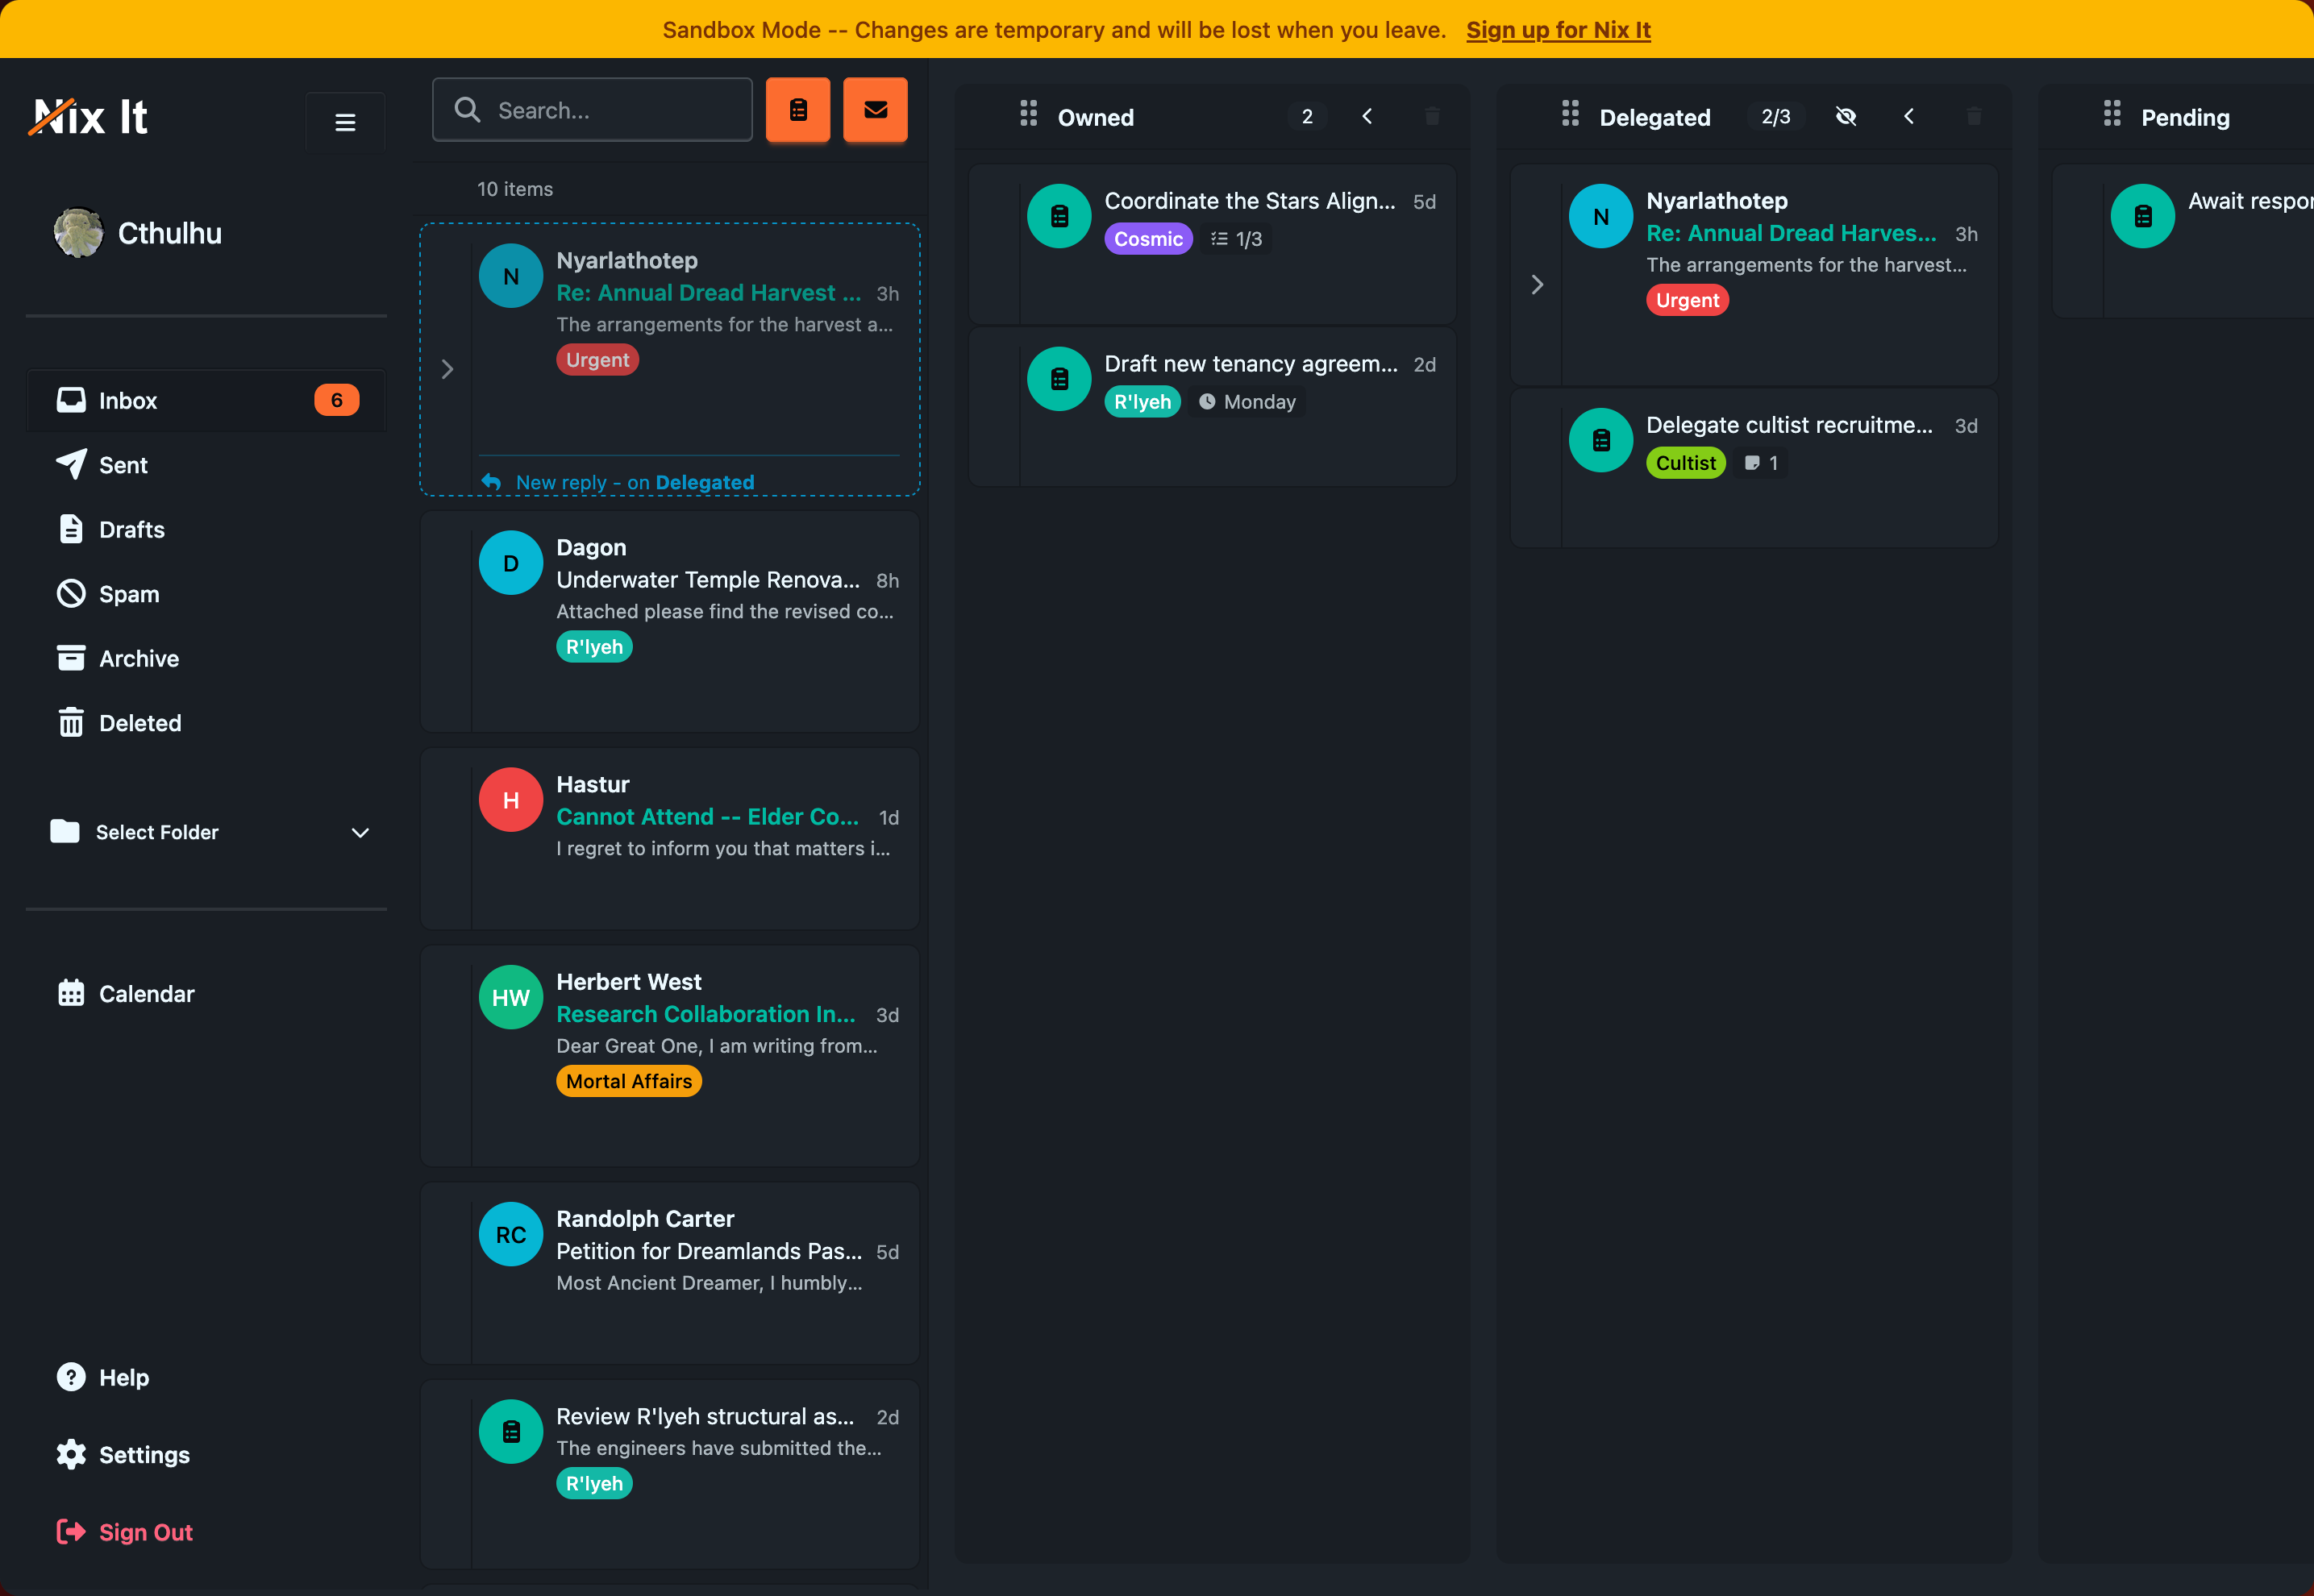Expand the Nyarlathotep email card arrow
The height and width of the screenshot is (1596, 2314).
(447, 369)
